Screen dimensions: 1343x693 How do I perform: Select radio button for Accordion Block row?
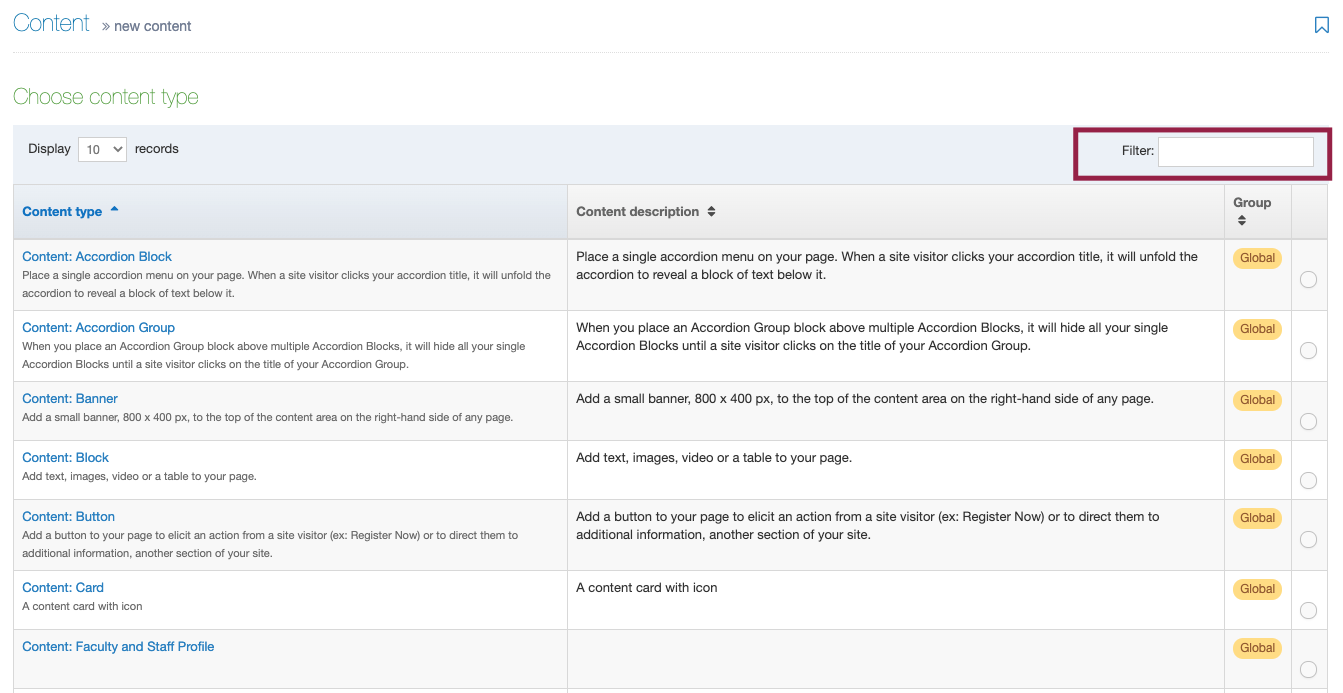[1308, 280]
